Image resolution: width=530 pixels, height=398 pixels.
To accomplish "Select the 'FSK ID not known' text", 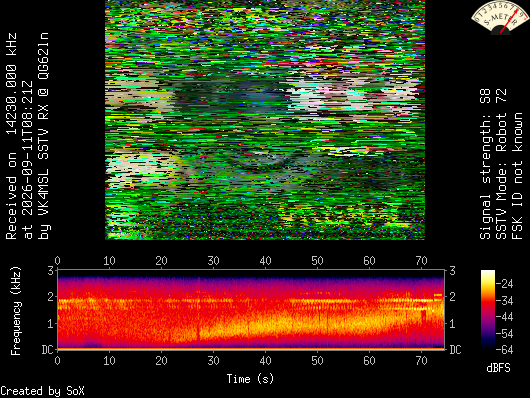I will coord(517,176).
